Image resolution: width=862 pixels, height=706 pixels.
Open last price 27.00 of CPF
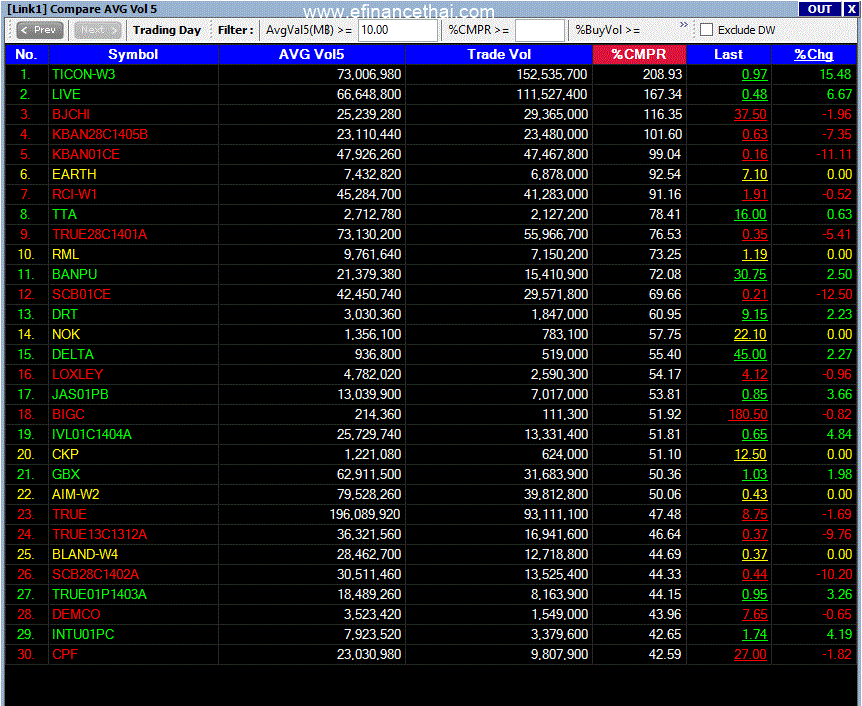click(x=750, y=654)
